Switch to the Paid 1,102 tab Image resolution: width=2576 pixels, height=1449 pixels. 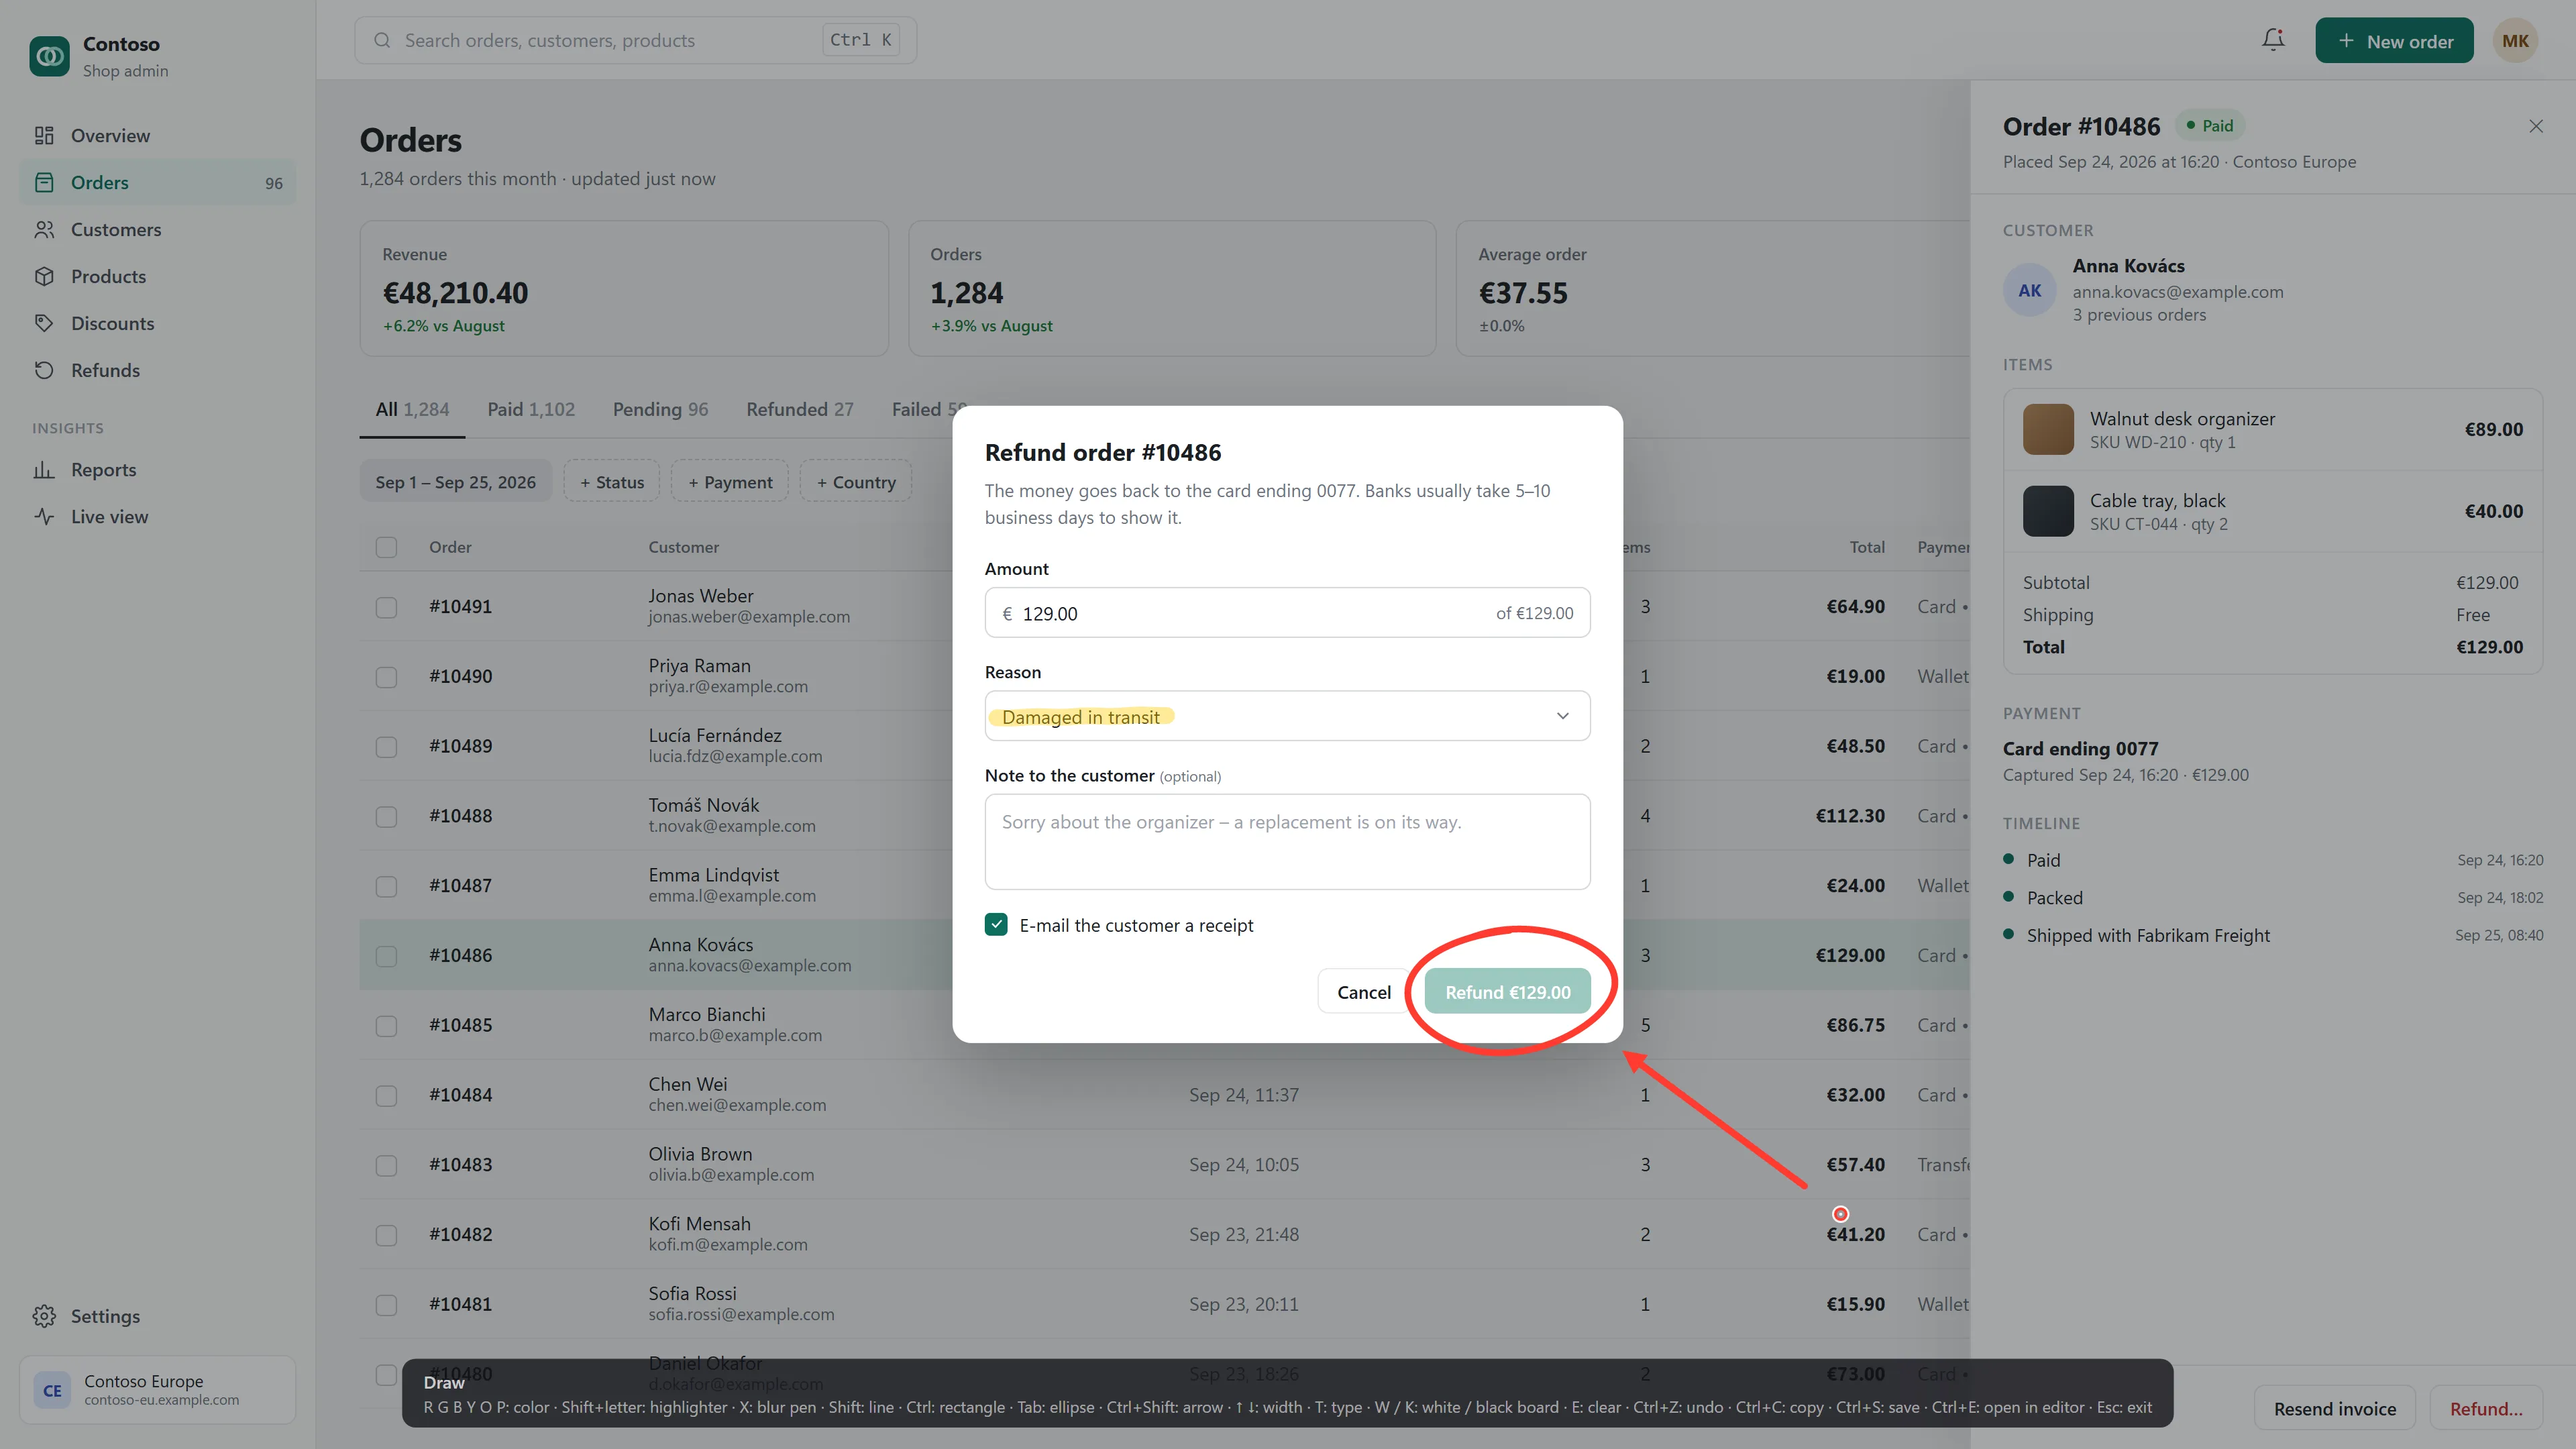coord(531,409)
